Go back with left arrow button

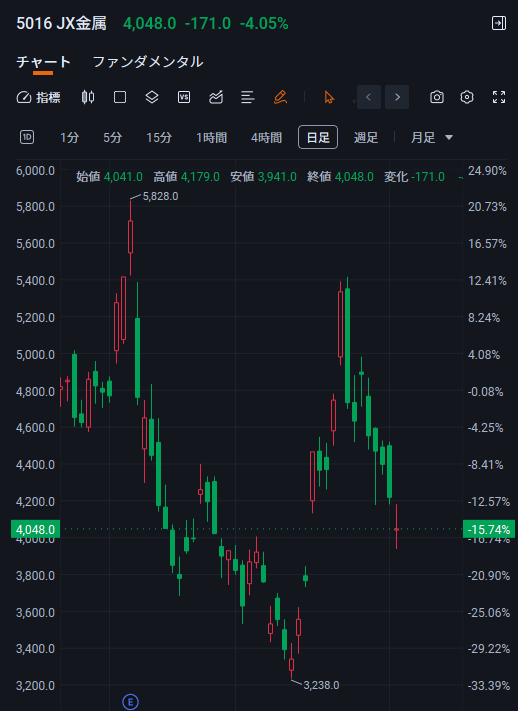[x=369, y=97]
